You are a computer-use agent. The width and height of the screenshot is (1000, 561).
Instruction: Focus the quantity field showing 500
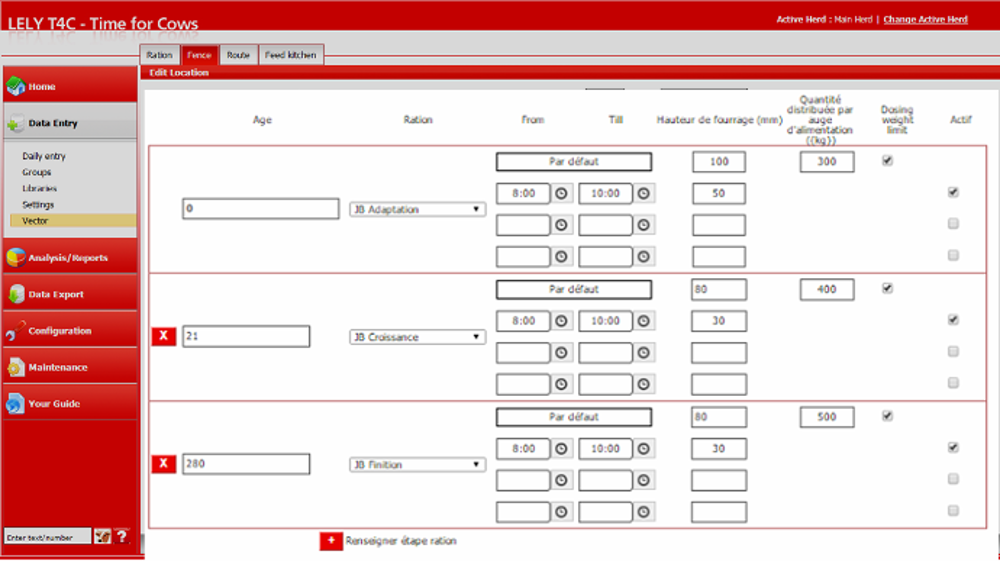coord(827,416)
